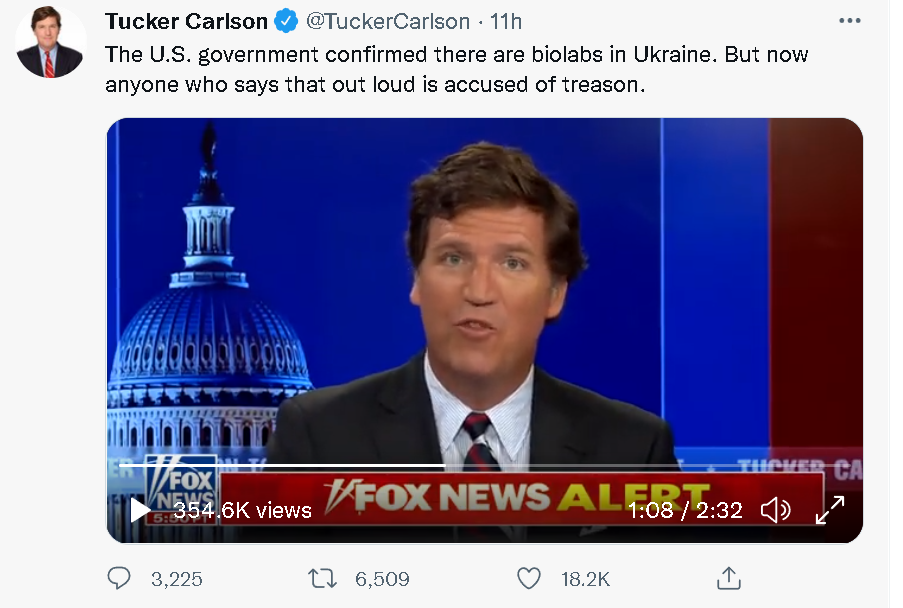Screen dimensions: 903x608
Task: Open the @TuckerCarlson handle link
Action: (388, 21)
